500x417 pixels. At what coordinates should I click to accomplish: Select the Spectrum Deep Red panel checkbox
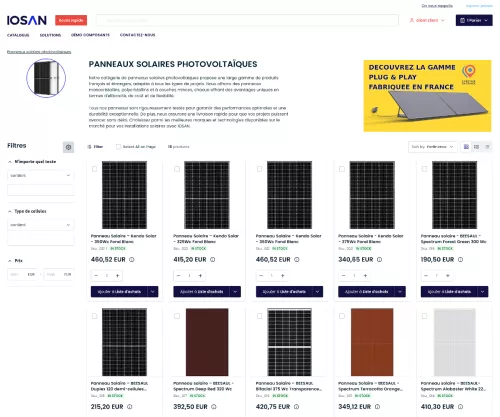pyautogui.click(x=177, y=316)
